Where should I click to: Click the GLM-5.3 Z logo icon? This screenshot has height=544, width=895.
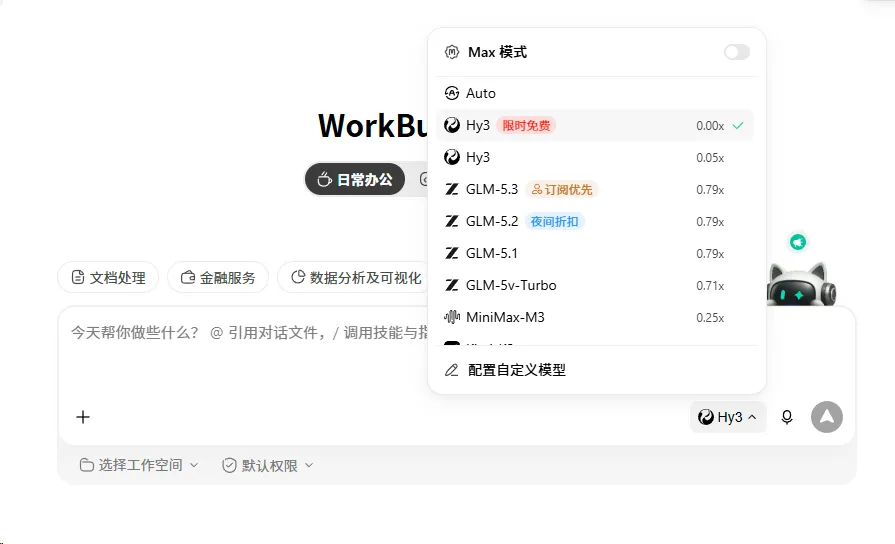click(451, 189)
